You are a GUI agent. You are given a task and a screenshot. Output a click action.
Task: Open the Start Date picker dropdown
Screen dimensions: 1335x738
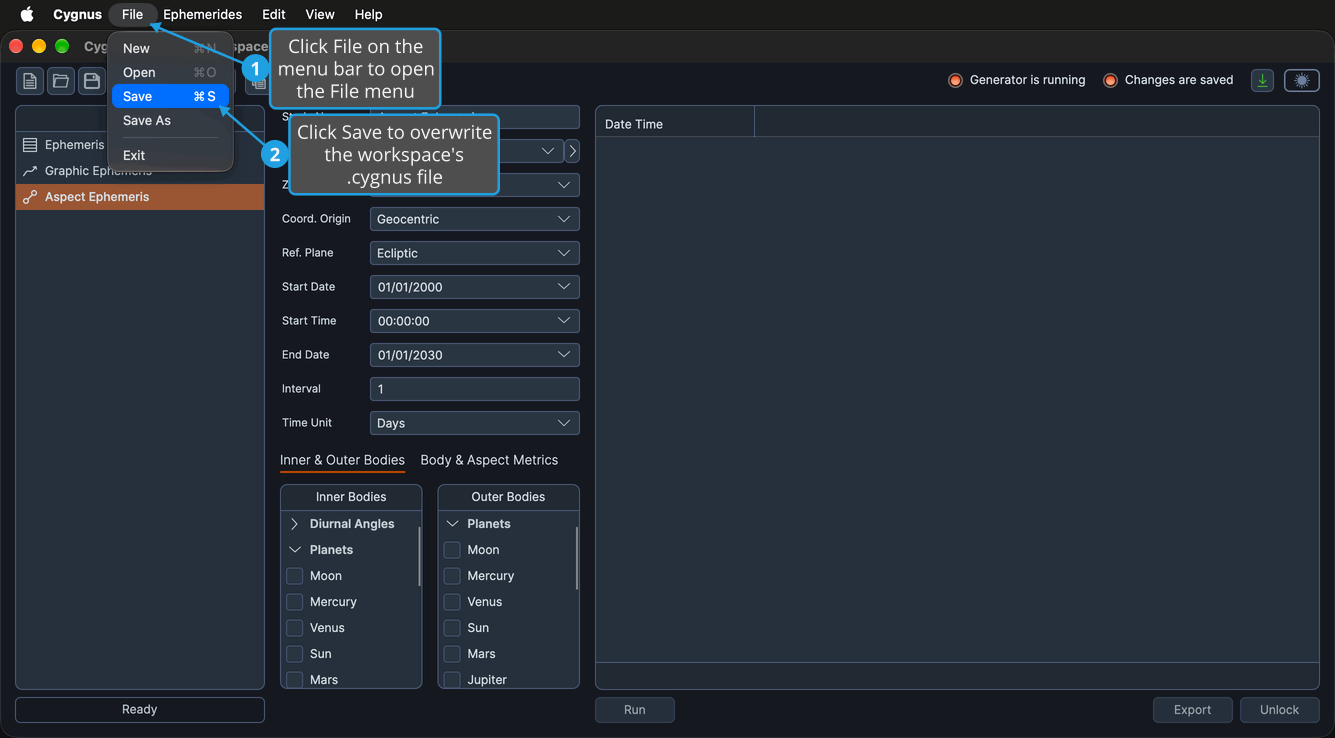[x=475, y=287]
